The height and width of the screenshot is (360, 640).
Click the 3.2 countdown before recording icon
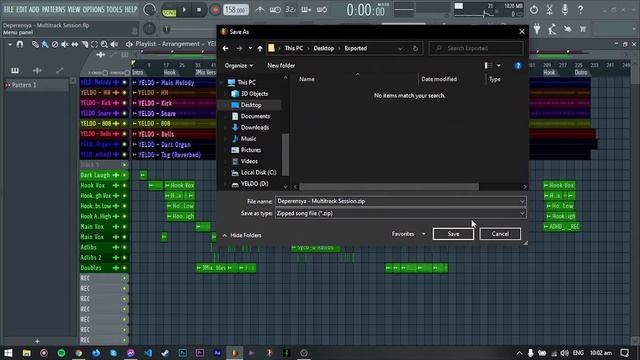[290, 9]
